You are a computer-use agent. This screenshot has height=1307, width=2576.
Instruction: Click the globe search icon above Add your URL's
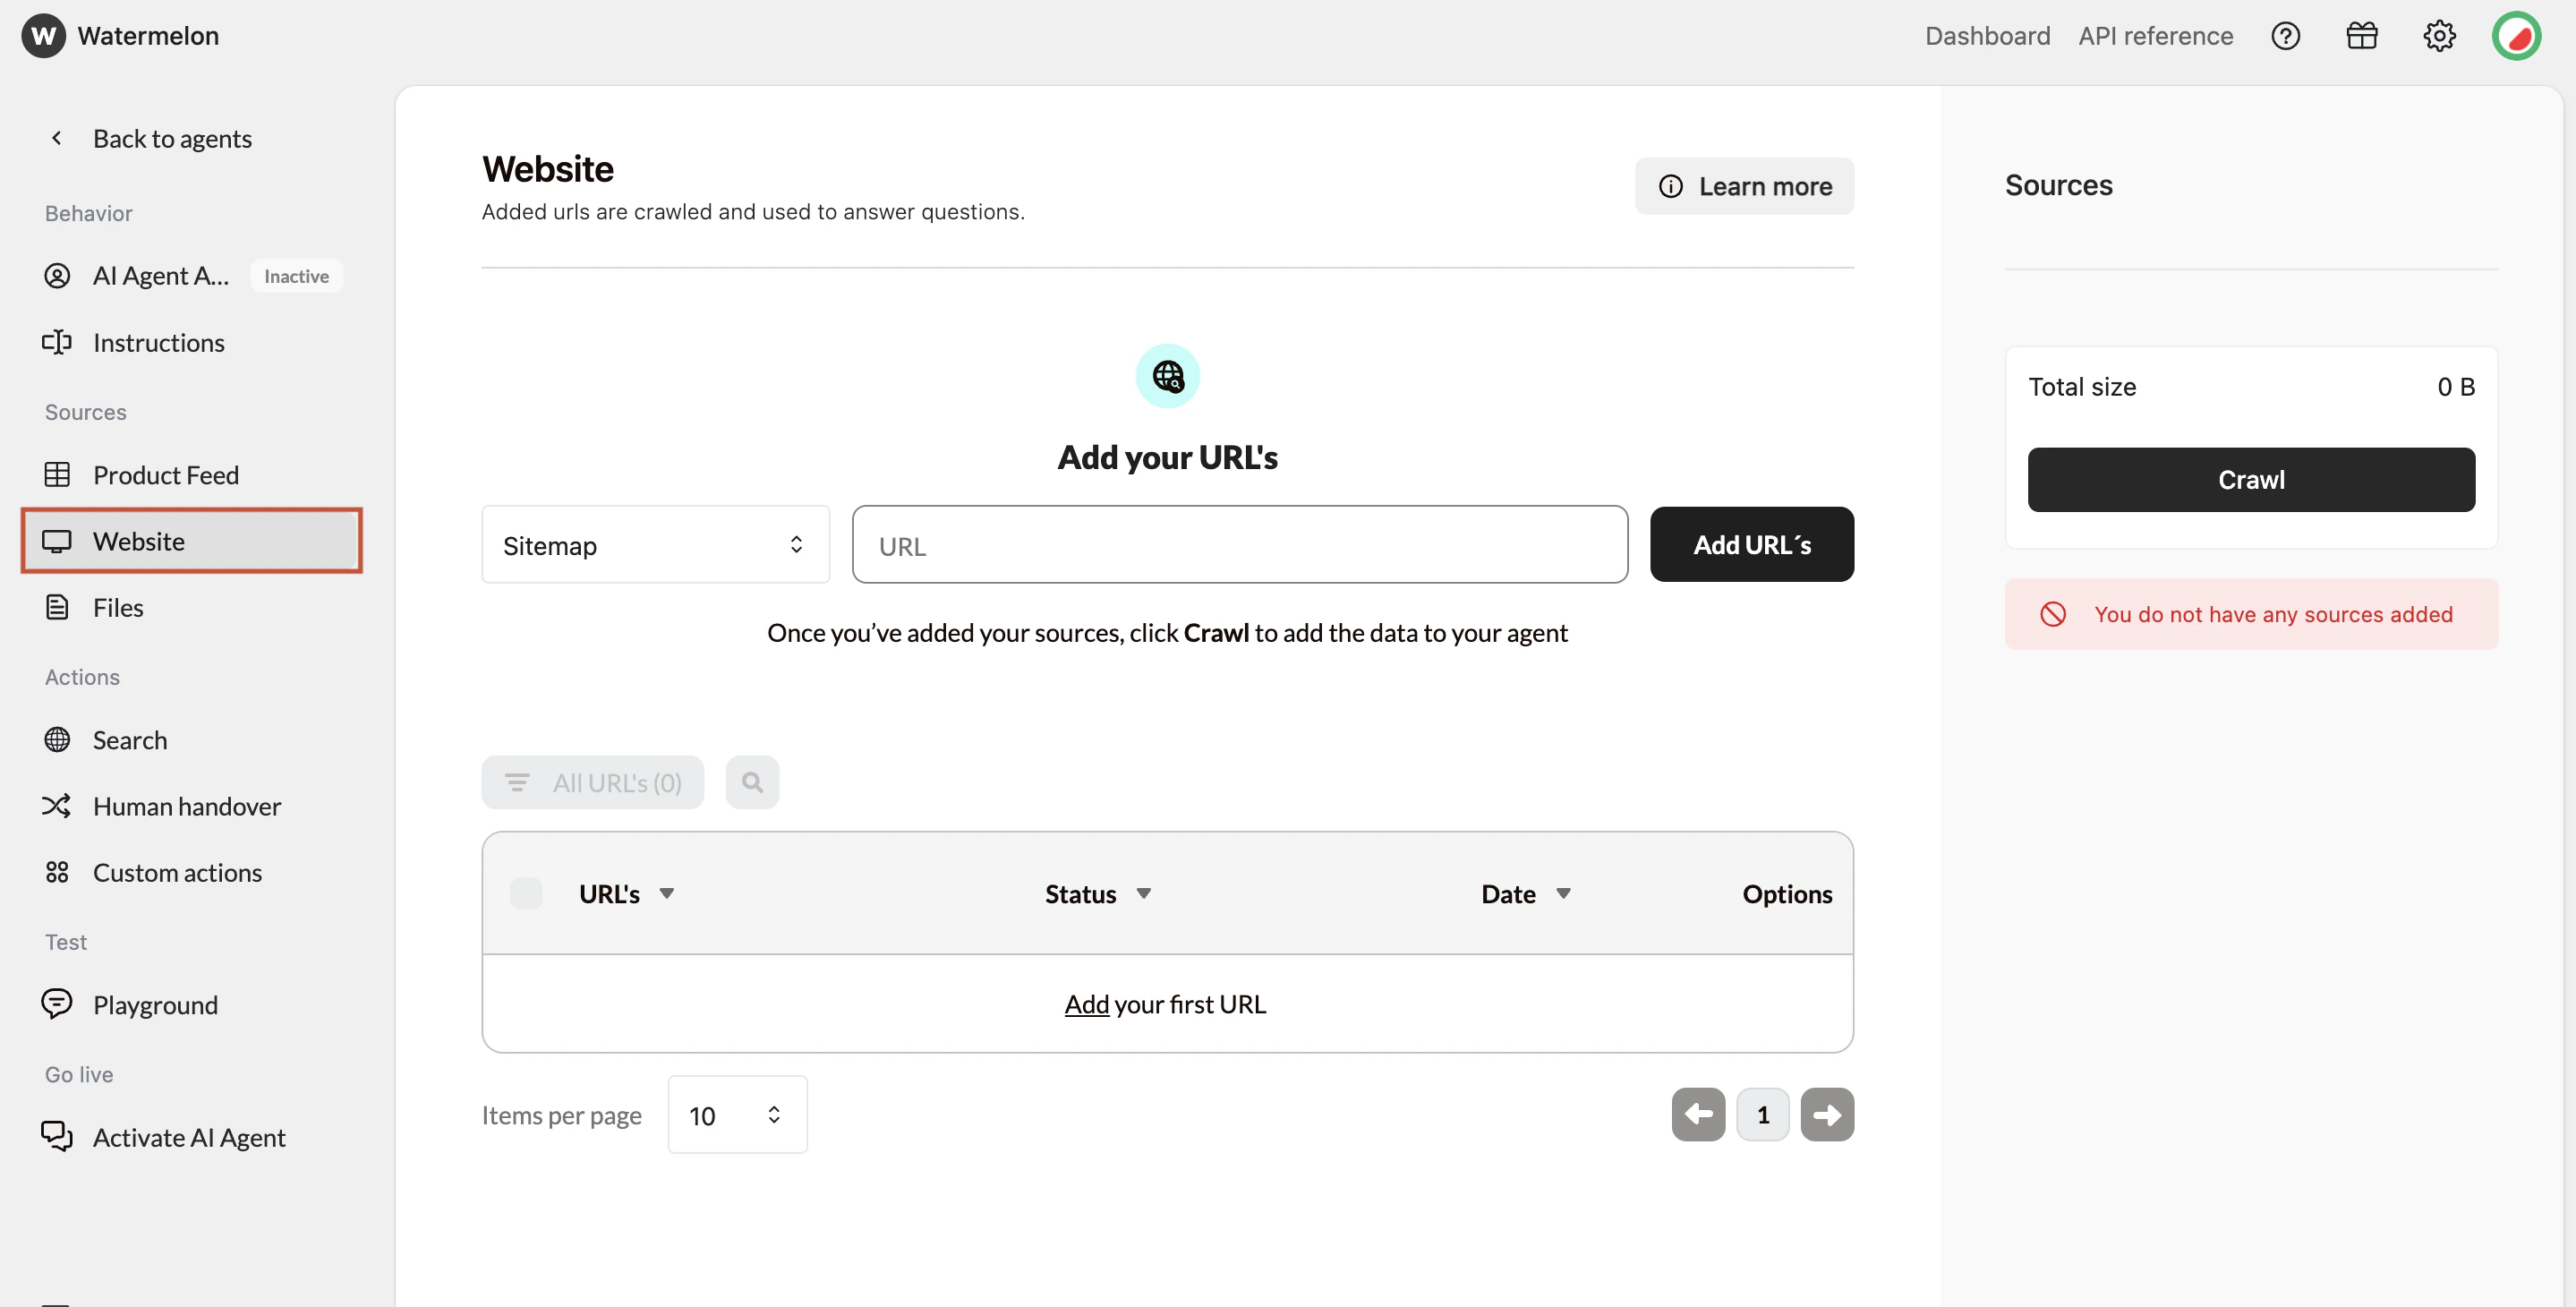(x=1167, y=376)
